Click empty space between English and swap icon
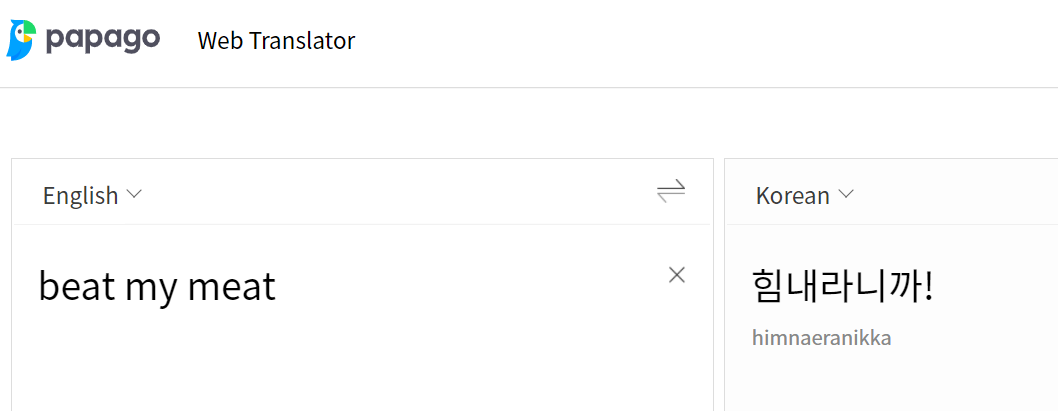 tap(400, 193)
